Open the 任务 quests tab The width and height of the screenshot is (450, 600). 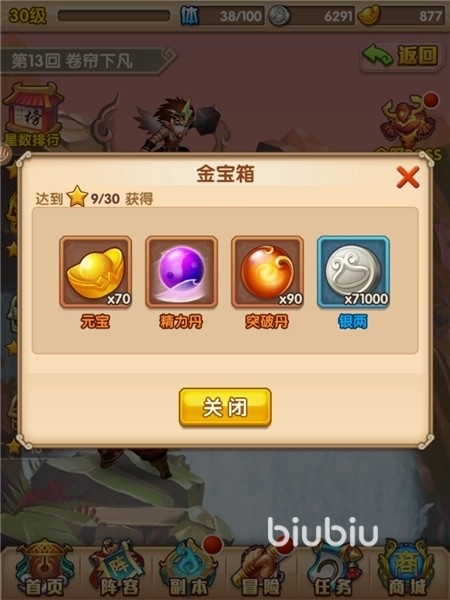[333, 569]
